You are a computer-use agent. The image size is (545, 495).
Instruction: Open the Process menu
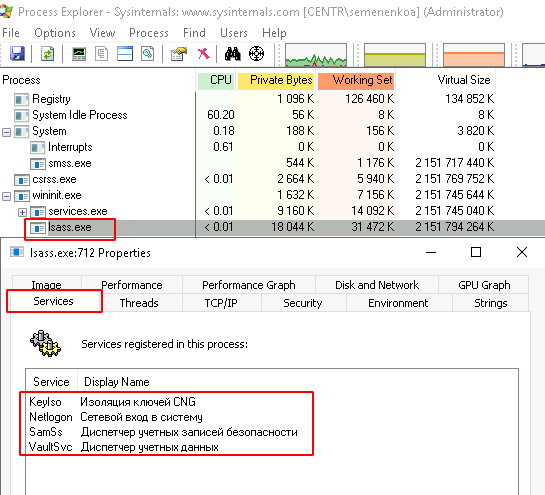(149, 33)
